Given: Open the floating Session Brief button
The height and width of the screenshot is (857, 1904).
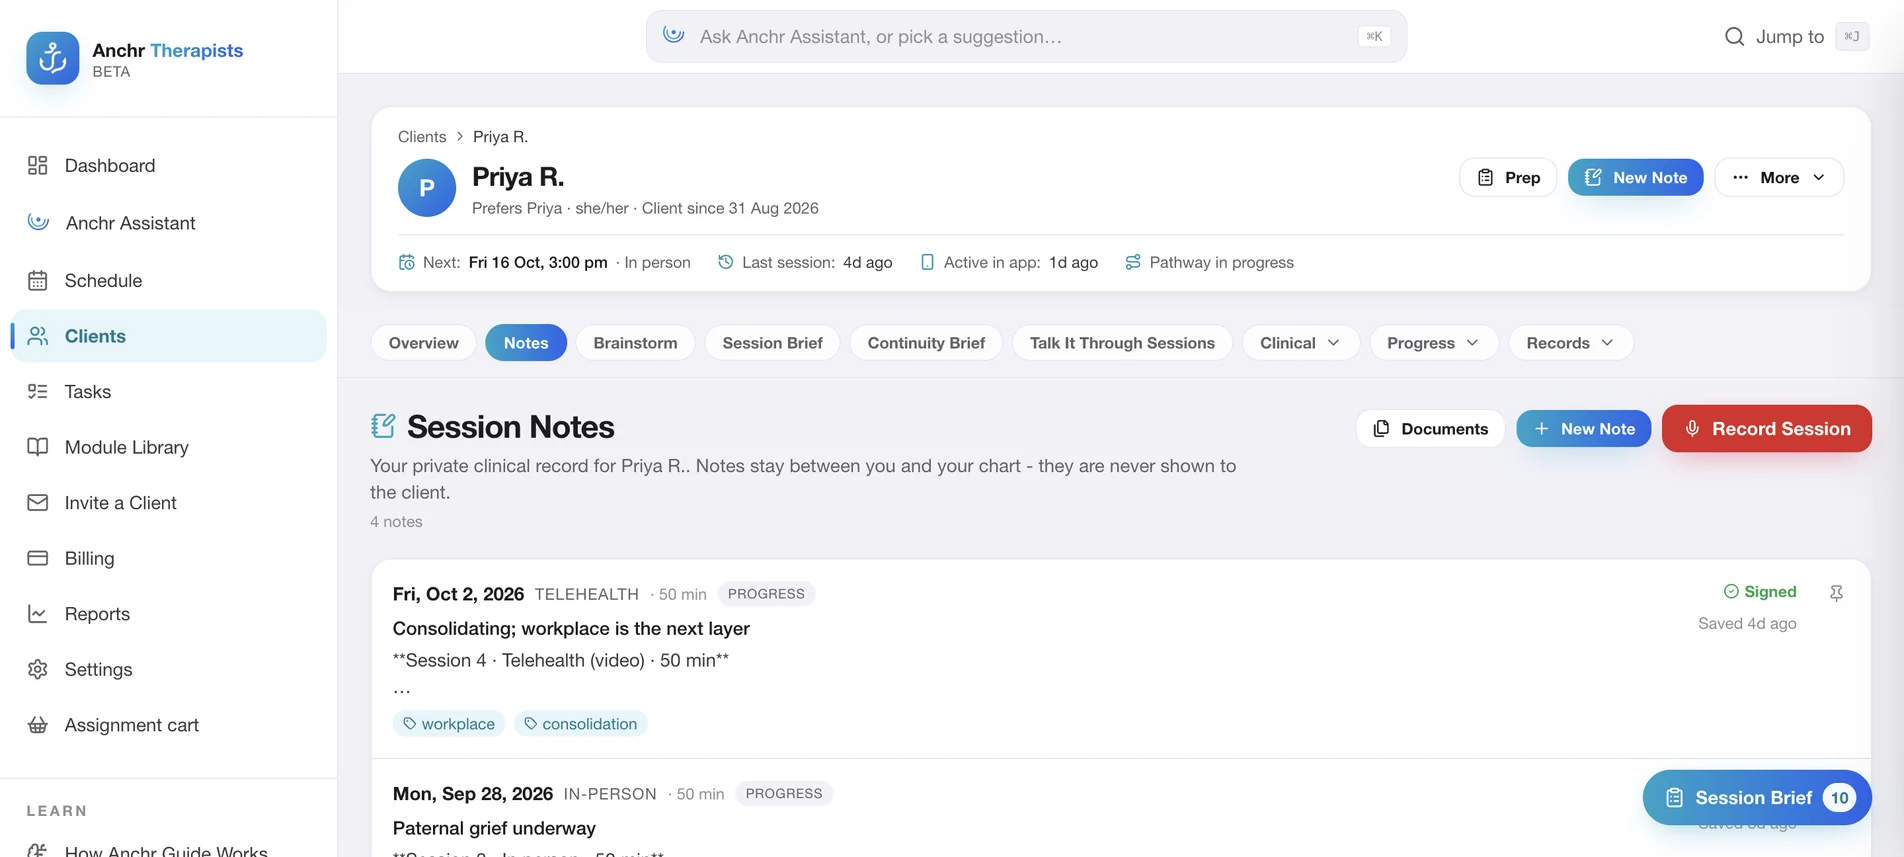Looking at the screenshot, I should coord(1757,798).
